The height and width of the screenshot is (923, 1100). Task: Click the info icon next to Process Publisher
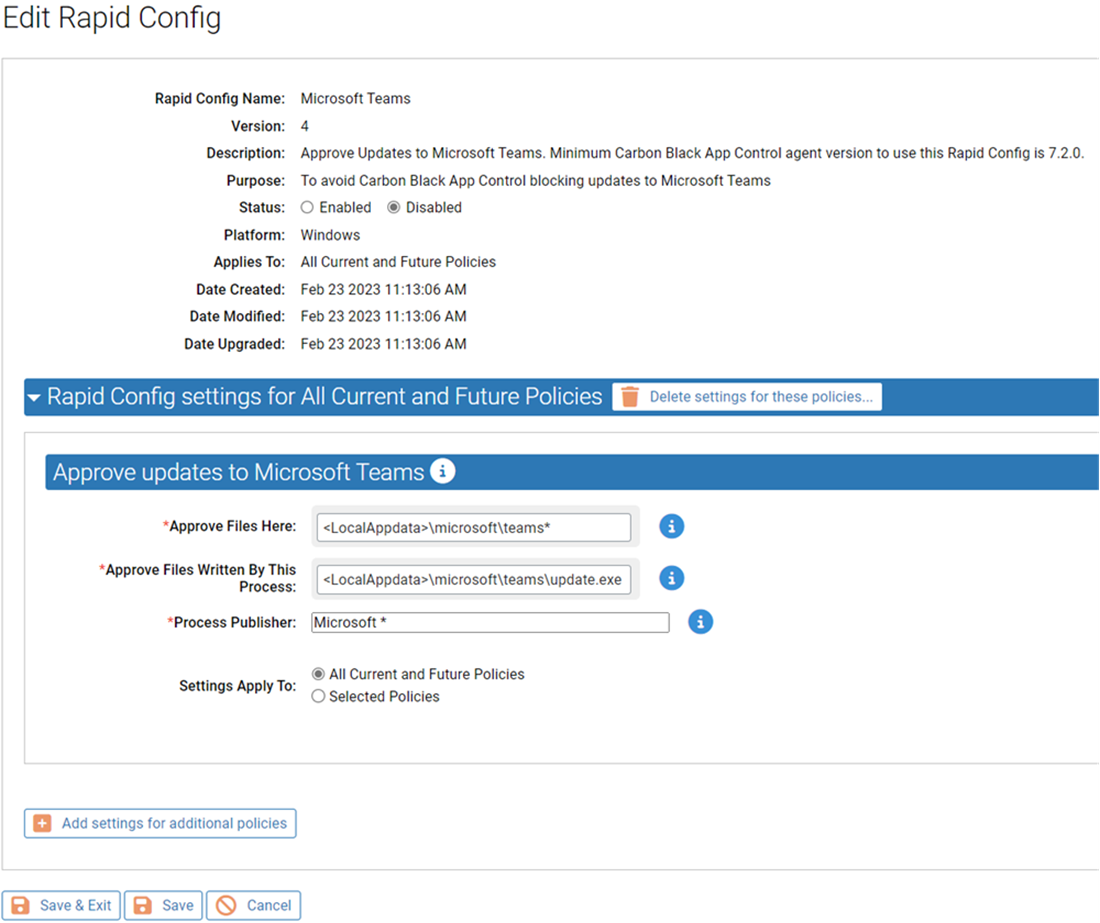click(x=700, y=622)
